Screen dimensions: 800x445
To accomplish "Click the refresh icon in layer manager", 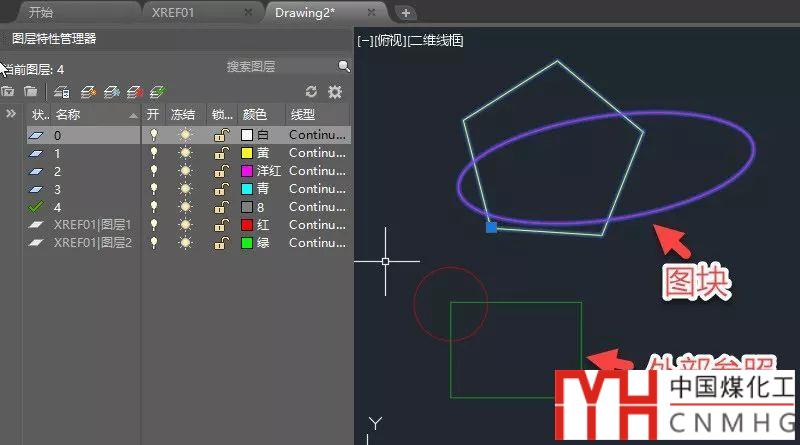I will [x=311, y=92].
